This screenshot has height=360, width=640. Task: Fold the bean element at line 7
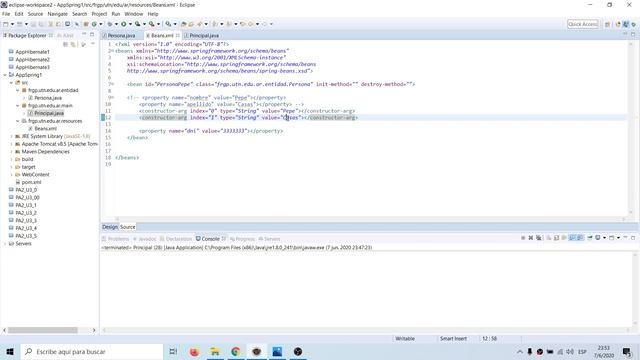coord(112,84)
